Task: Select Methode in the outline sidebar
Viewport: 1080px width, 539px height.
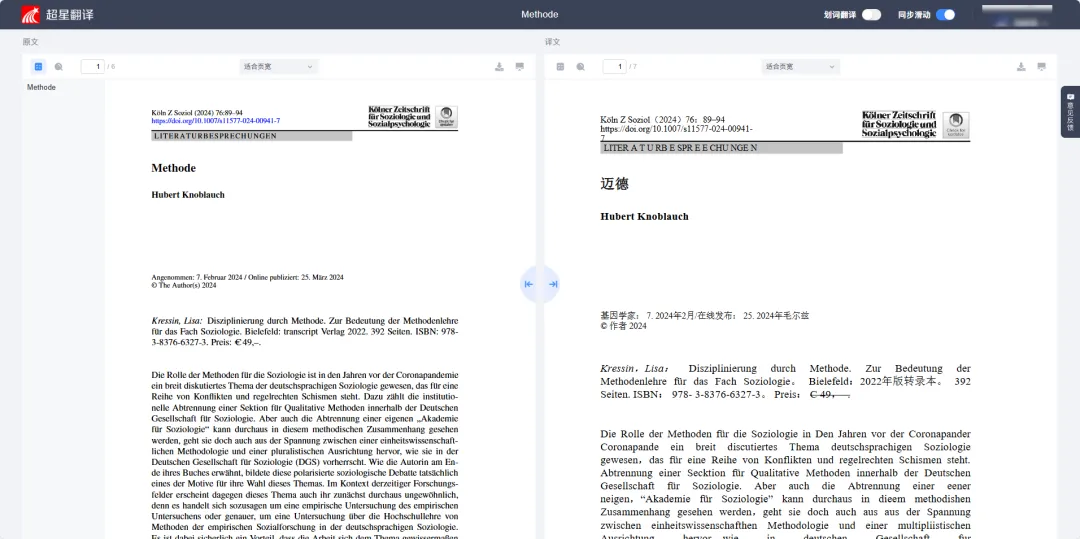Action: click(42, 88)
